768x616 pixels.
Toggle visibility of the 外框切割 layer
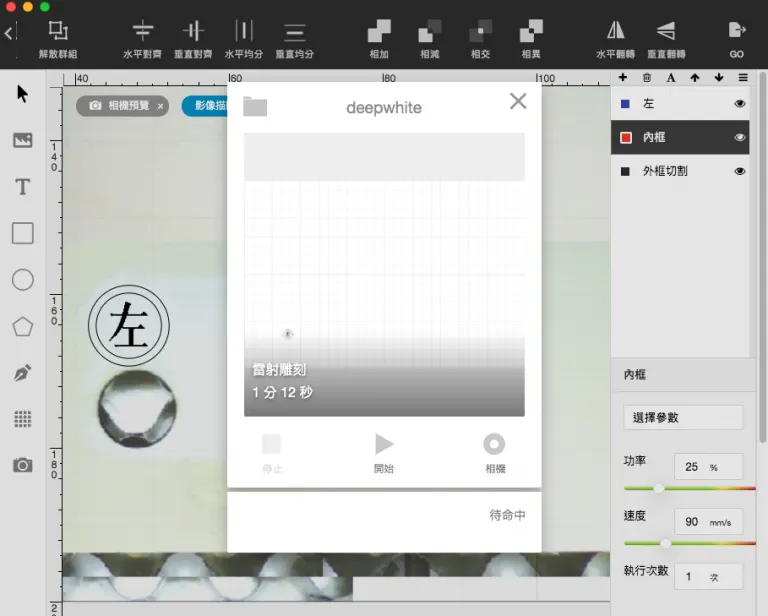tap(740, 171)
